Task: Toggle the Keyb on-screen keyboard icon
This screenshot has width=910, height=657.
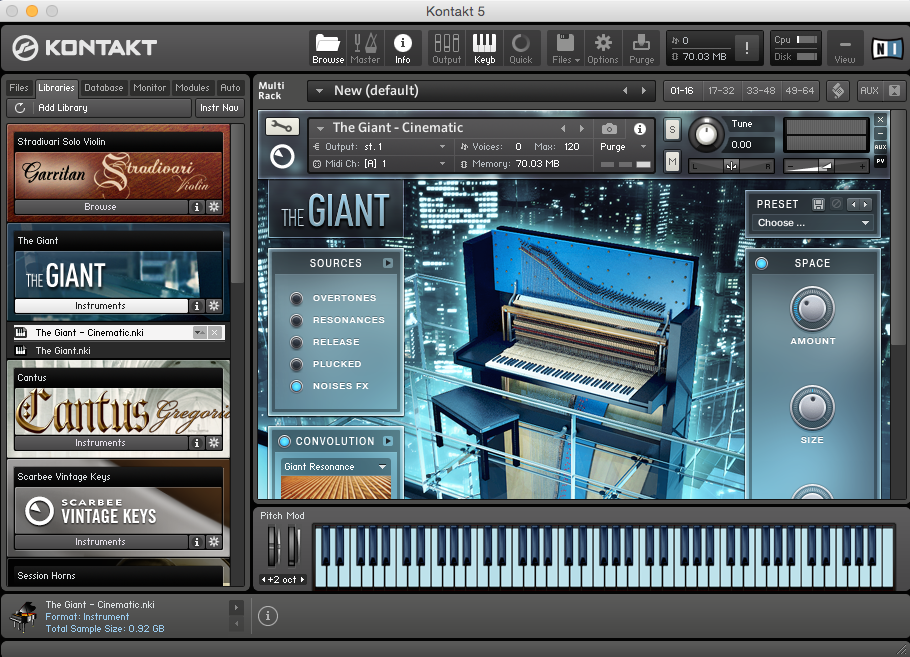Action: [x=484, y=48]
